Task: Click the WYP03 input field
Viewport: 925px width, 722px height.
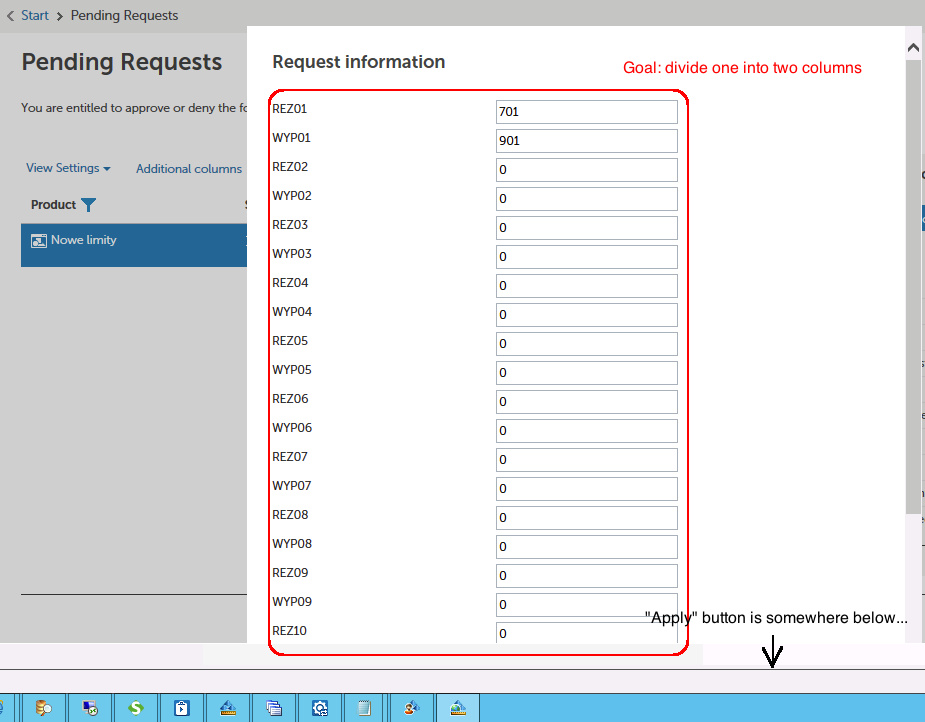Action: (x=586, y=257)
